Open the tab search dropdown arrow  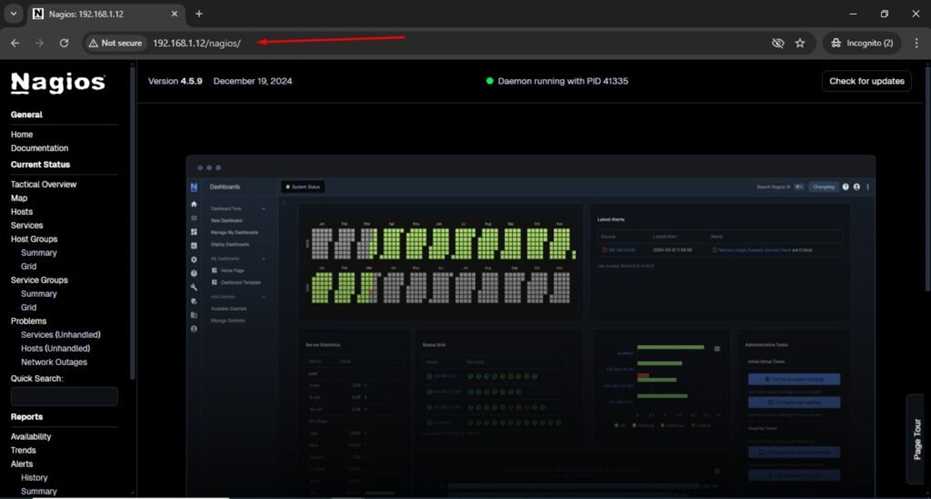coord(13,14)
